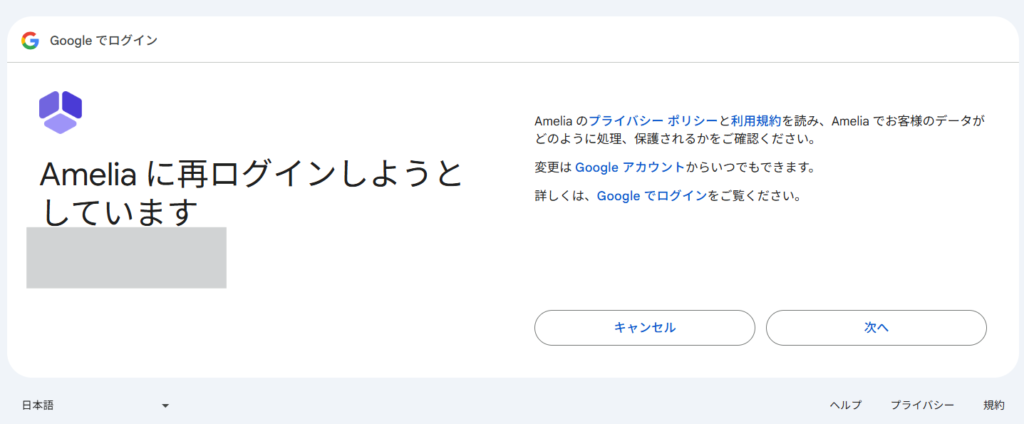Follow the Google アカウント link
Viewport: 1024px width, 424px height.
(630, 167)
